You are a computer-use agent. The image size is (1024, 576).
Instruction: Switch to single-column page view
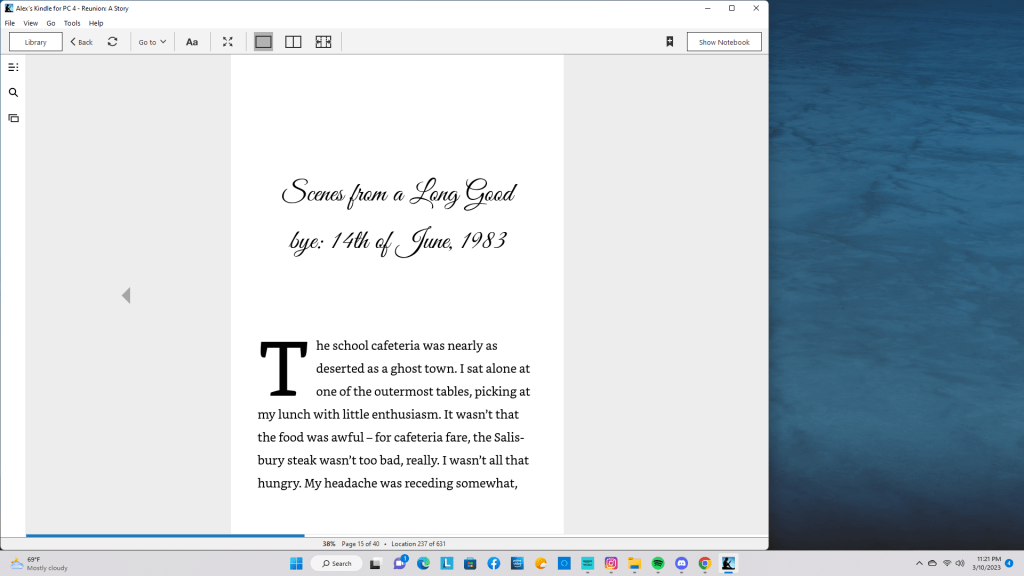coord(263,42)
